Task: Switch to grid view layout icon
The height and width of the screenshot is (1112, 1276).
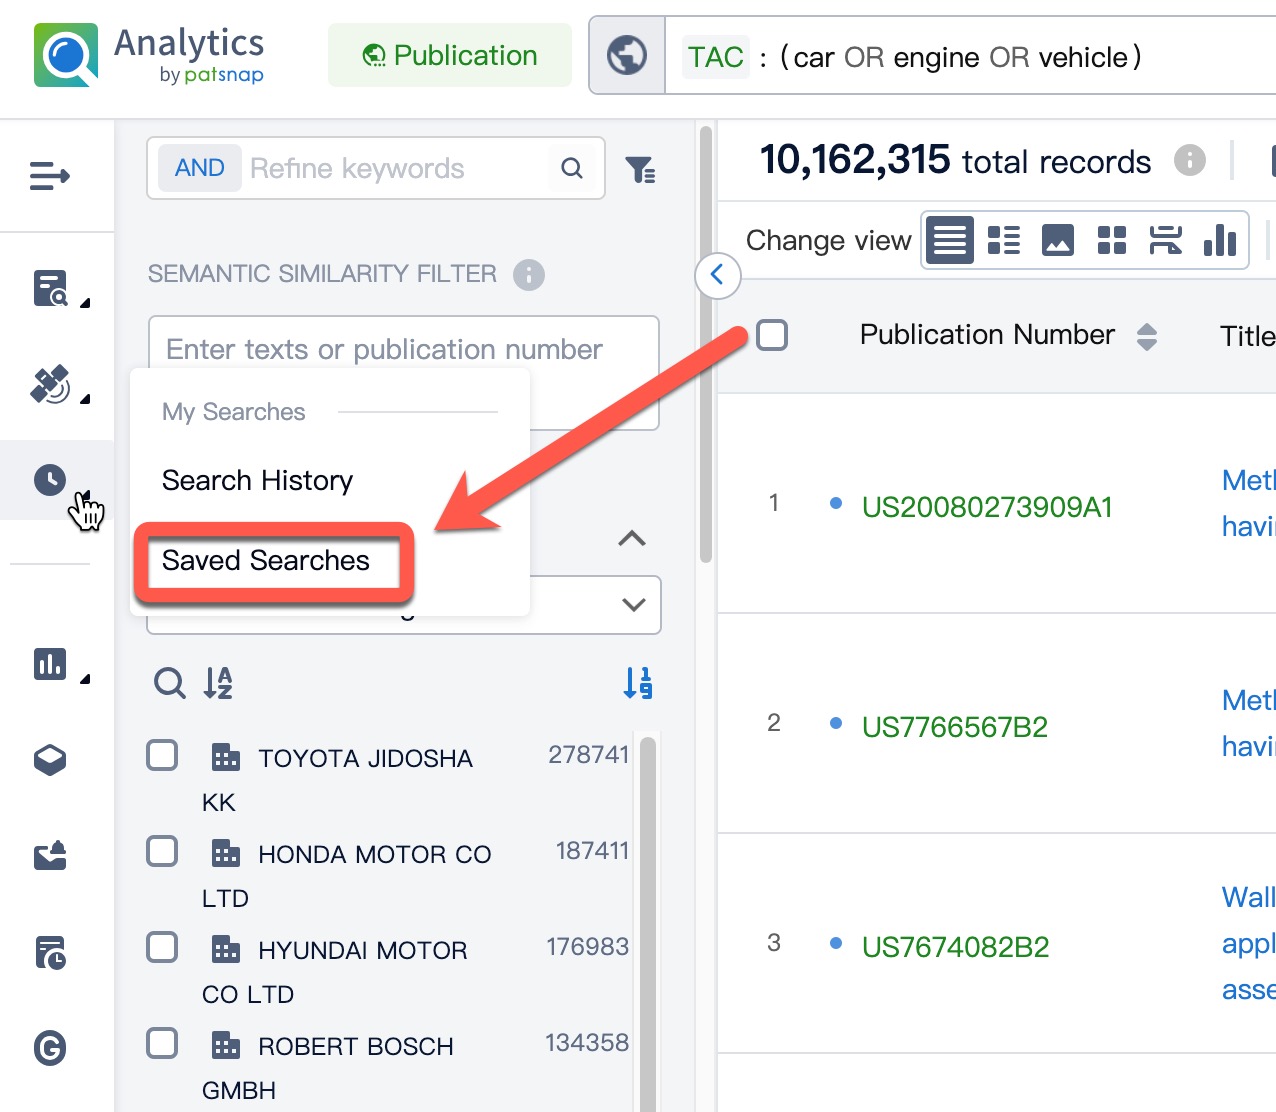Action: coord(1111,240)
